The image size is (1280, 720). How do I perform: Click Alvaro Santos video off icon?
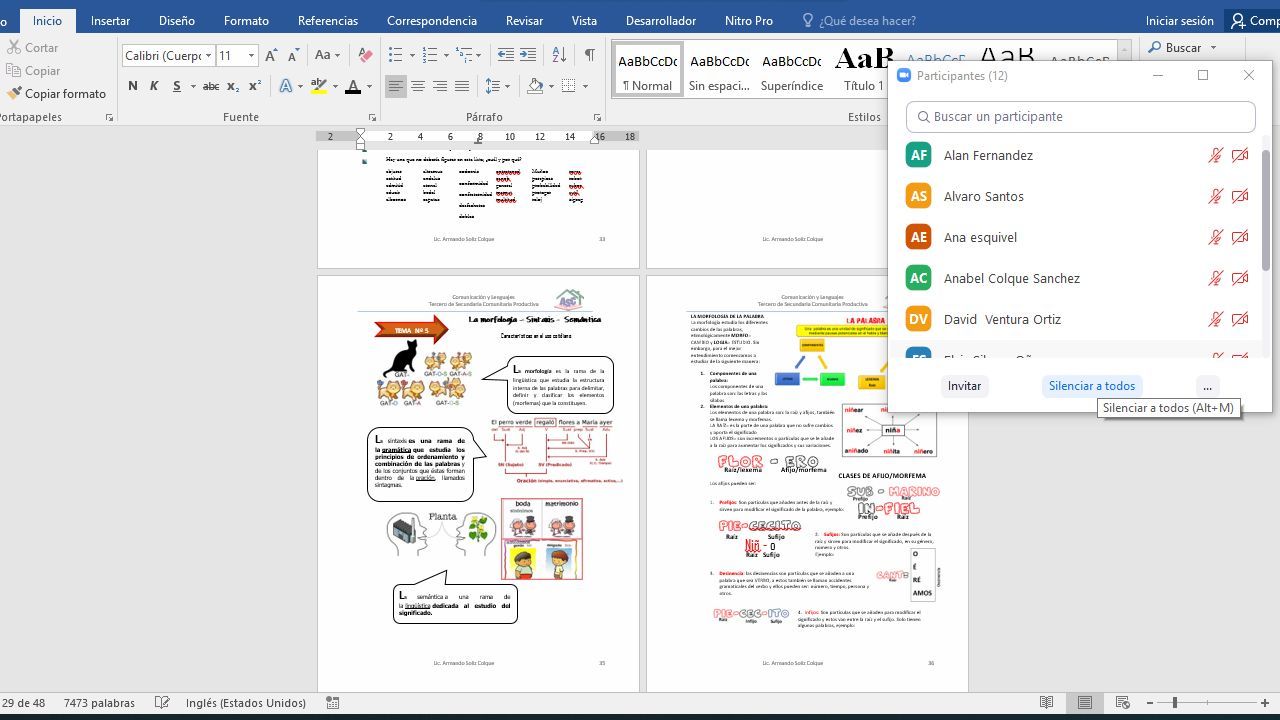click(x=1240, y=196)
